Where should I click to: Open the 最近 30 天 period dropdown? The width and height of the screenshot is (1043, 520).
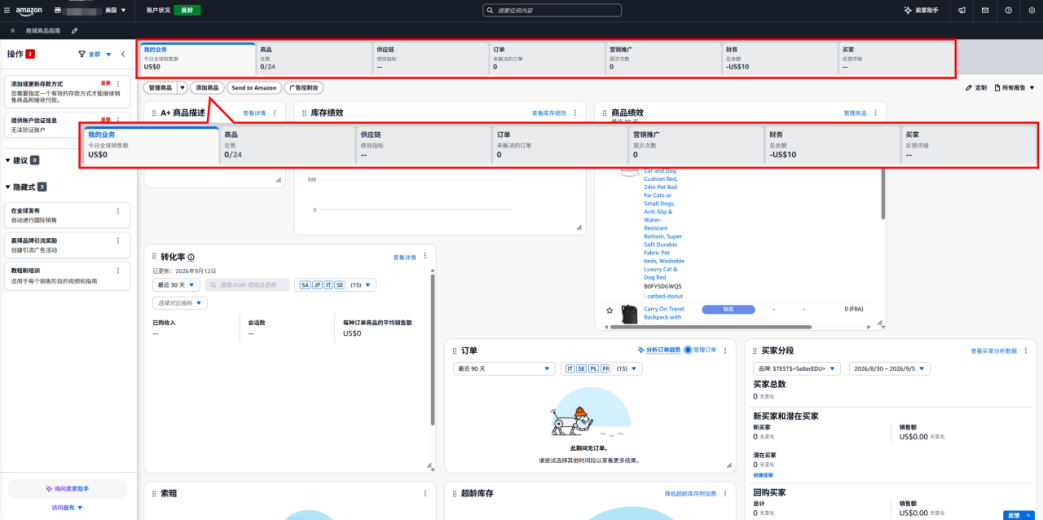tap(176, 285)
